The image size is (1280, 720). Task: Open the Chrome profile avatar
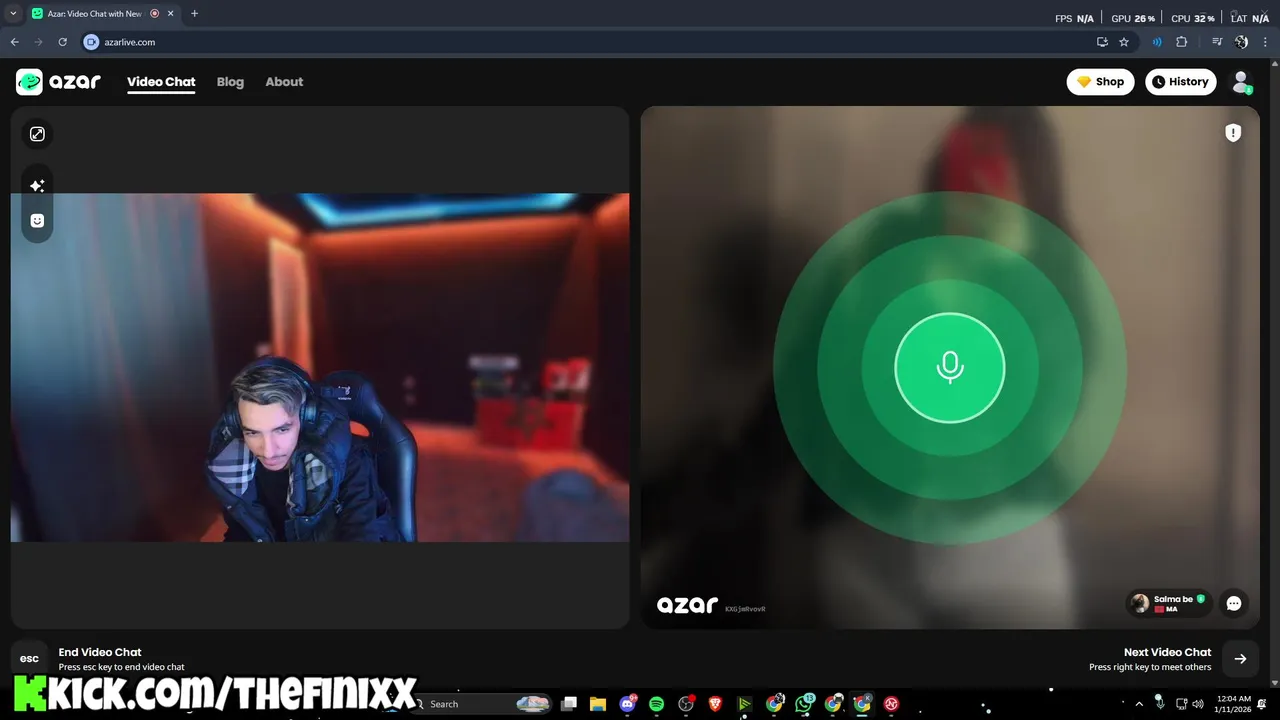pos(1241,42)
